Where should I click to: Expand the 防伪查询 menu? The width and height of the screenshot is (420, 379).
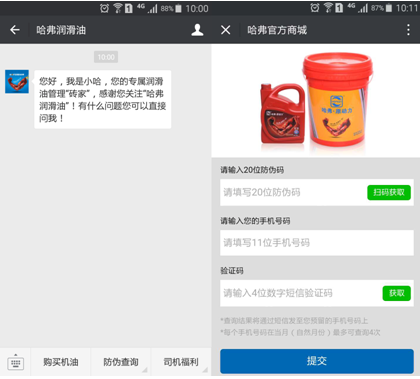[x=121, y=362]
